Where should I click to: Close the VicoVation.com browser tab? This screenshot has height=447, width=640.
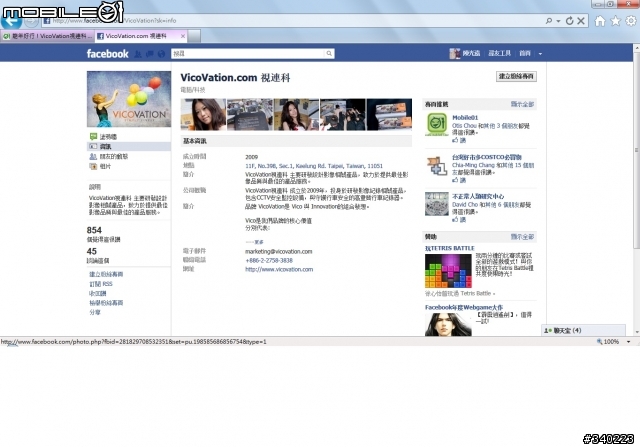pyautogui.click(x=183, y=36)
